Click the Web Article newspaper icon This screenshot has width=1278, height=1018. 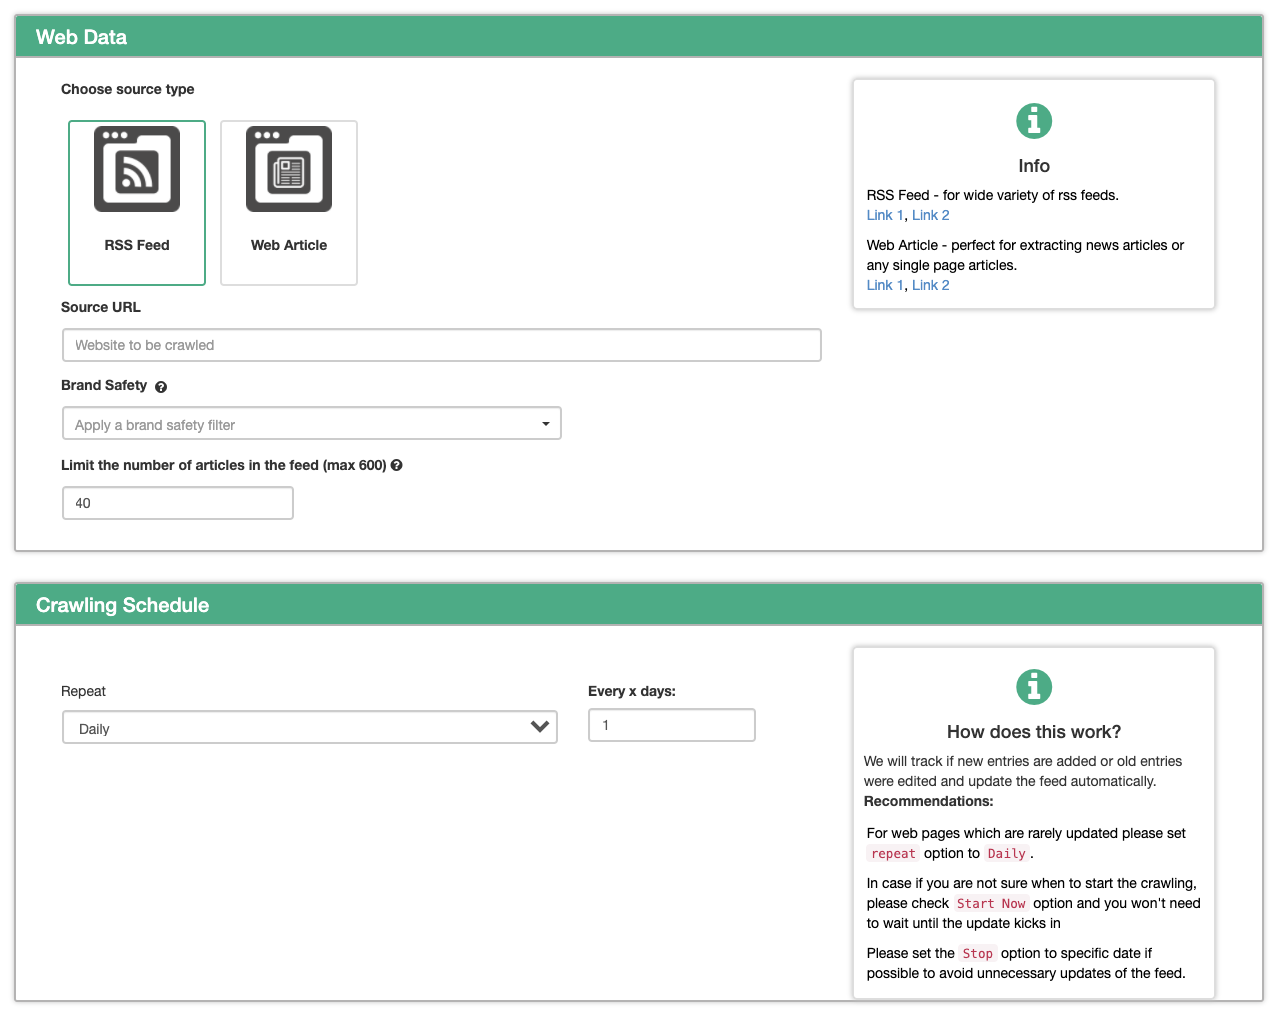pos(289,169)
